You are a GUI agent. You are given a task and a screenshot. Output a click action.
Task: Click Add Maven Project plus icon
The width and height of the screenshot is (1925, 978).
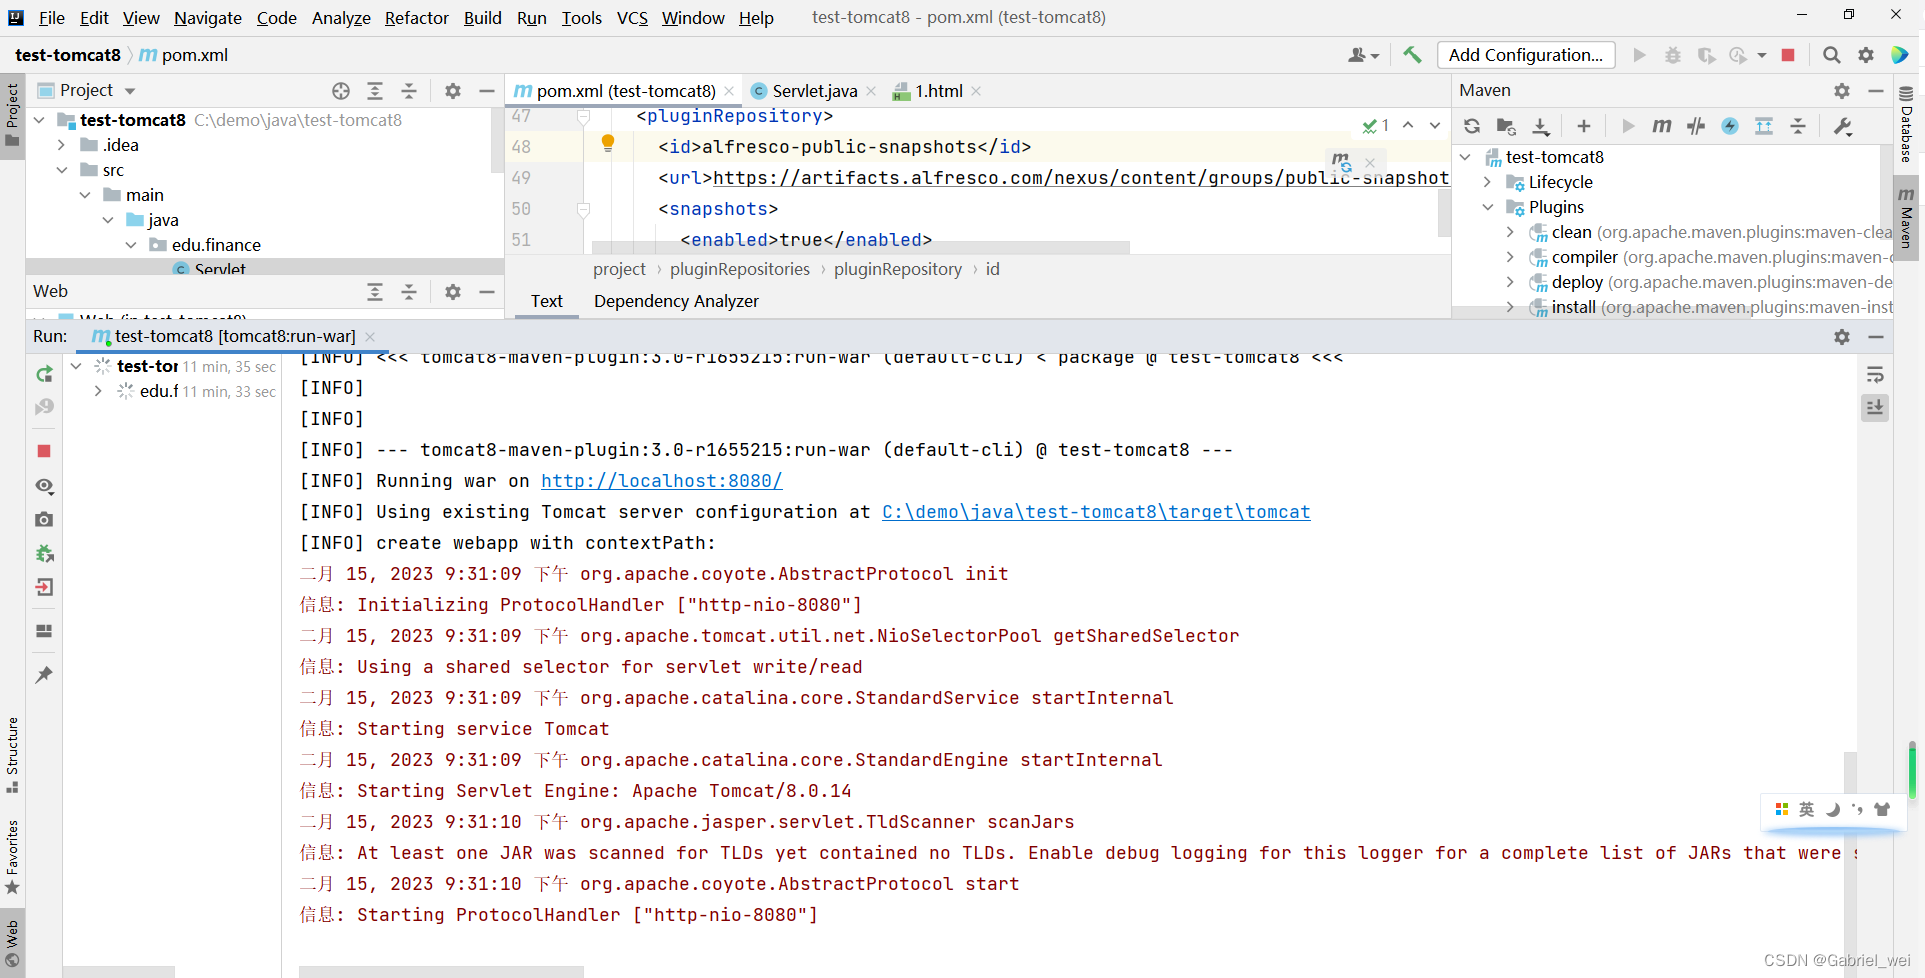[1584, 126]
